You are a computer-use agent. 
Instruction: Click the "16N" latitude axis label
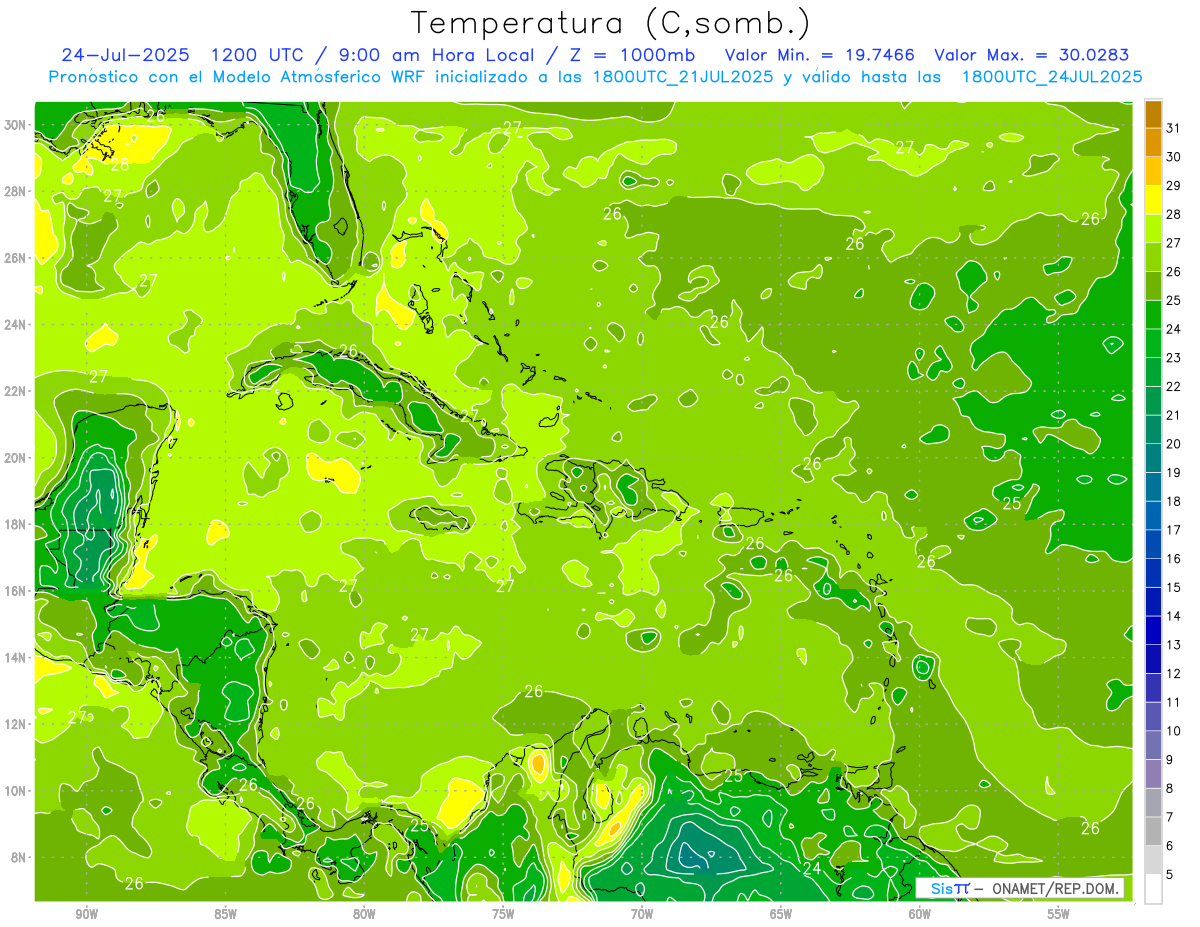coord(15,591)
